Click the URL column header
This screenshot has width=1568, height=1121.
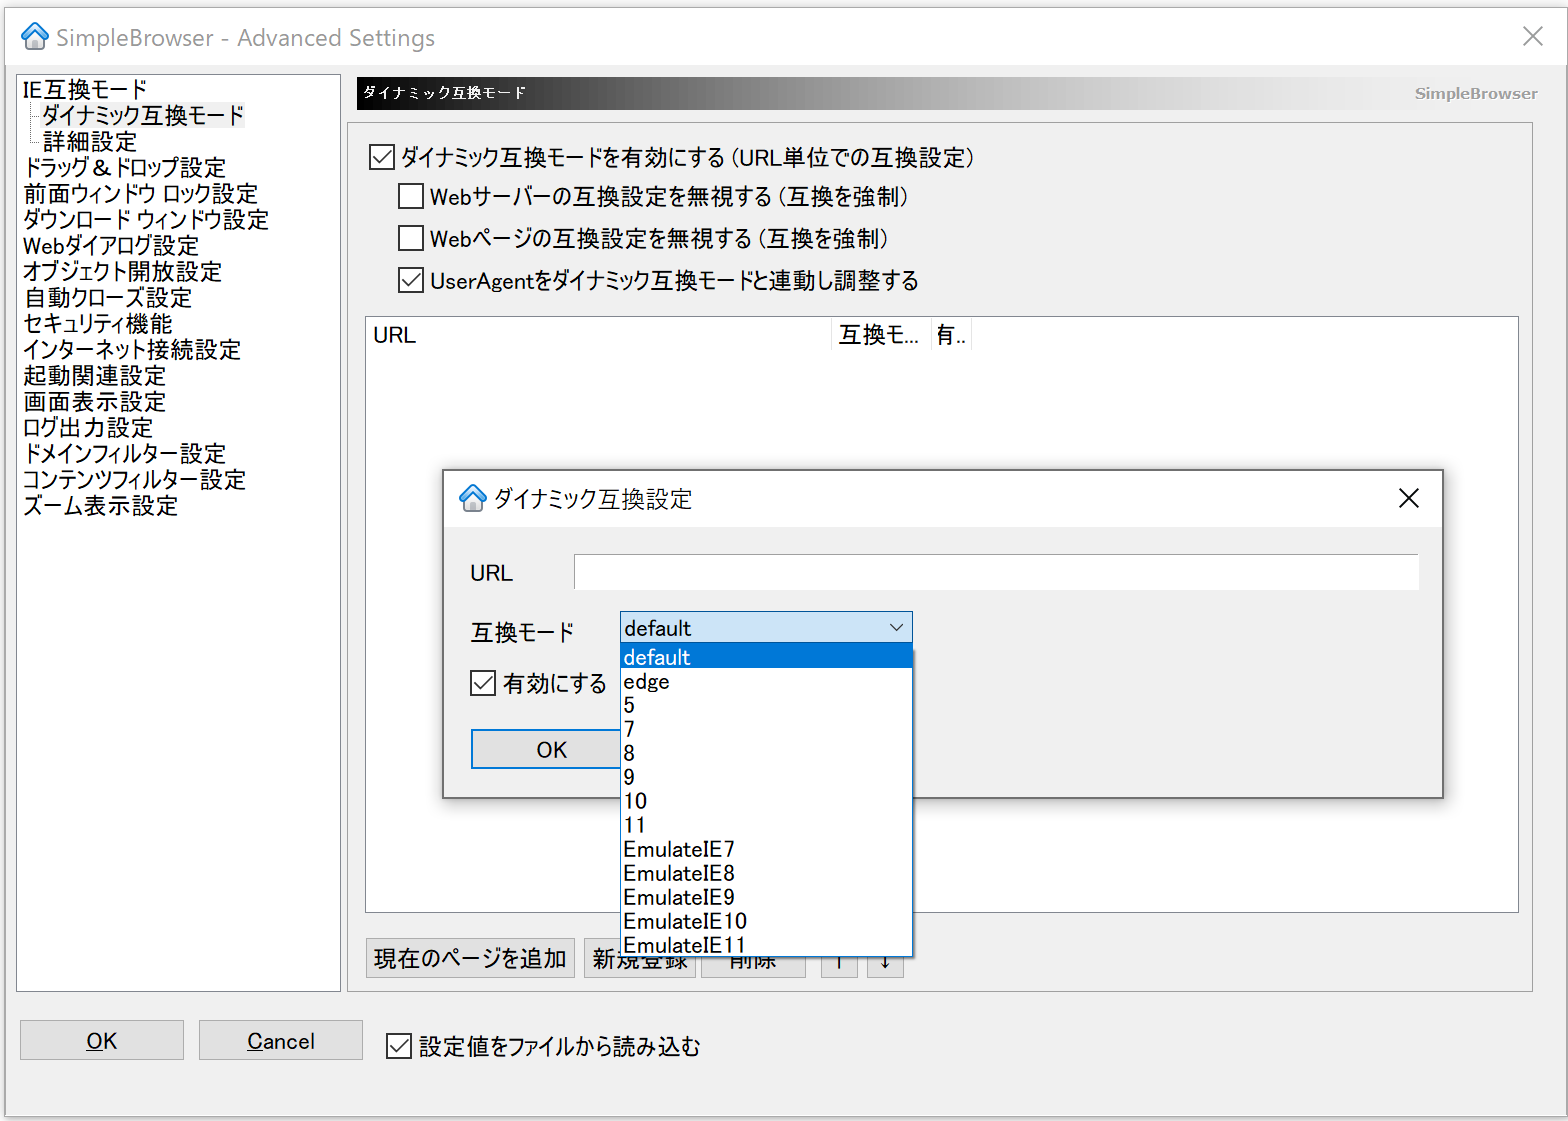tap(599, 335)
